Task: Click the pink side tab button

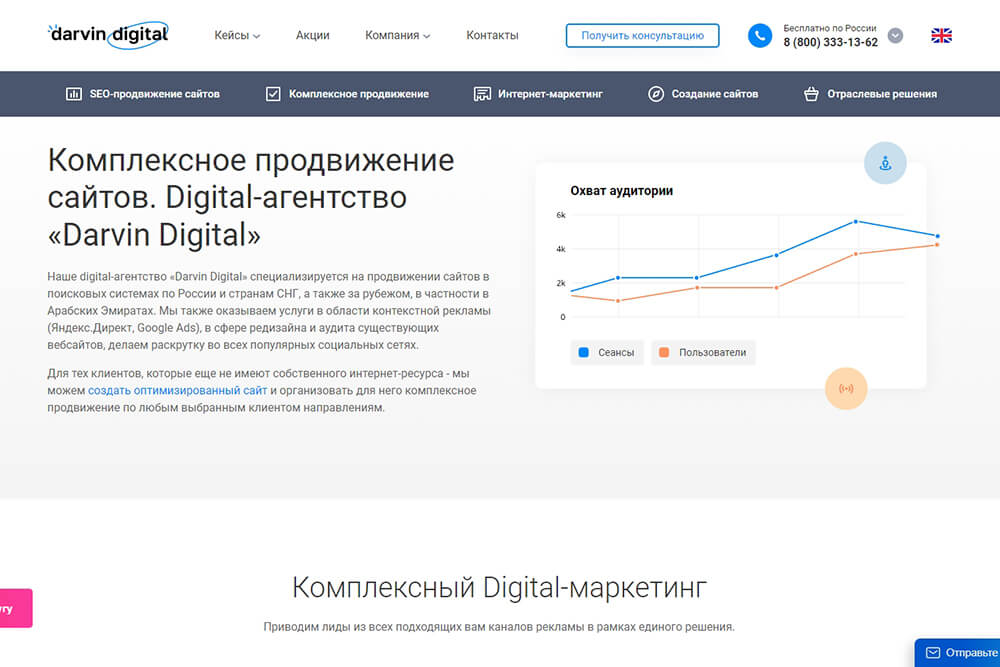Action: (16, 608)
